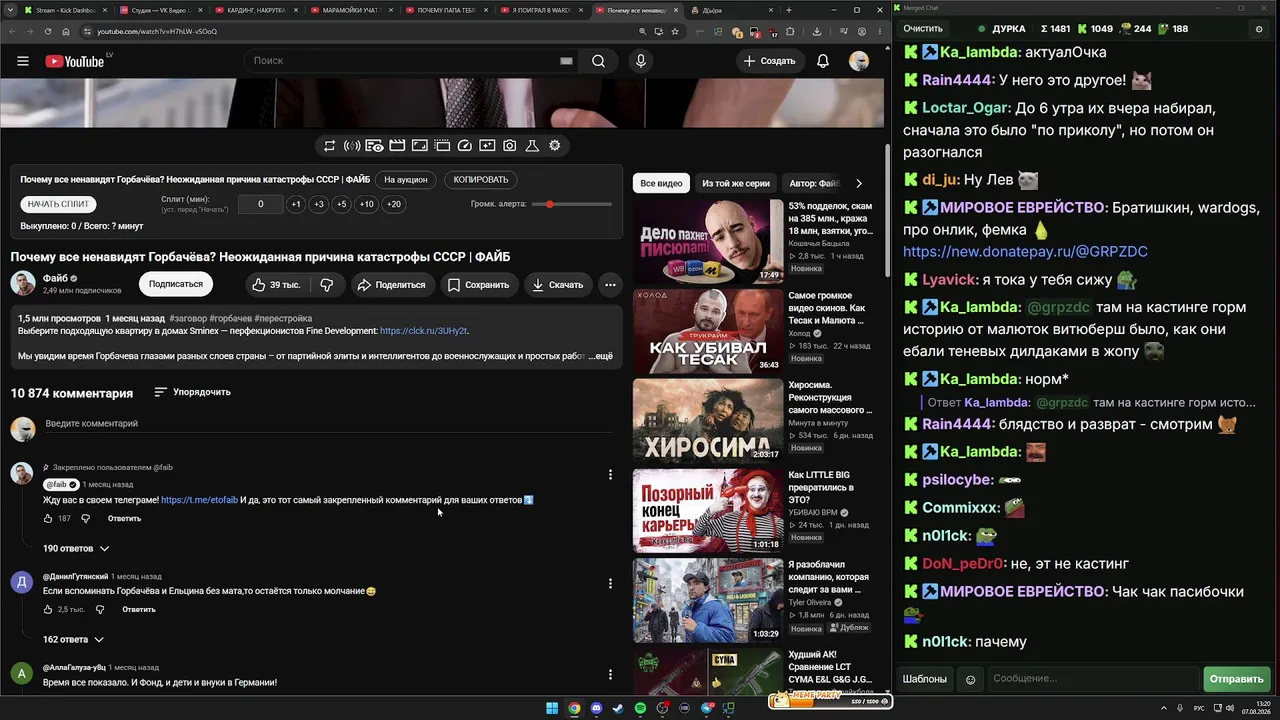The width and height of the screenshot is (1280, 720).
Task: Click the split minutes input field
Action: (260, 204)
